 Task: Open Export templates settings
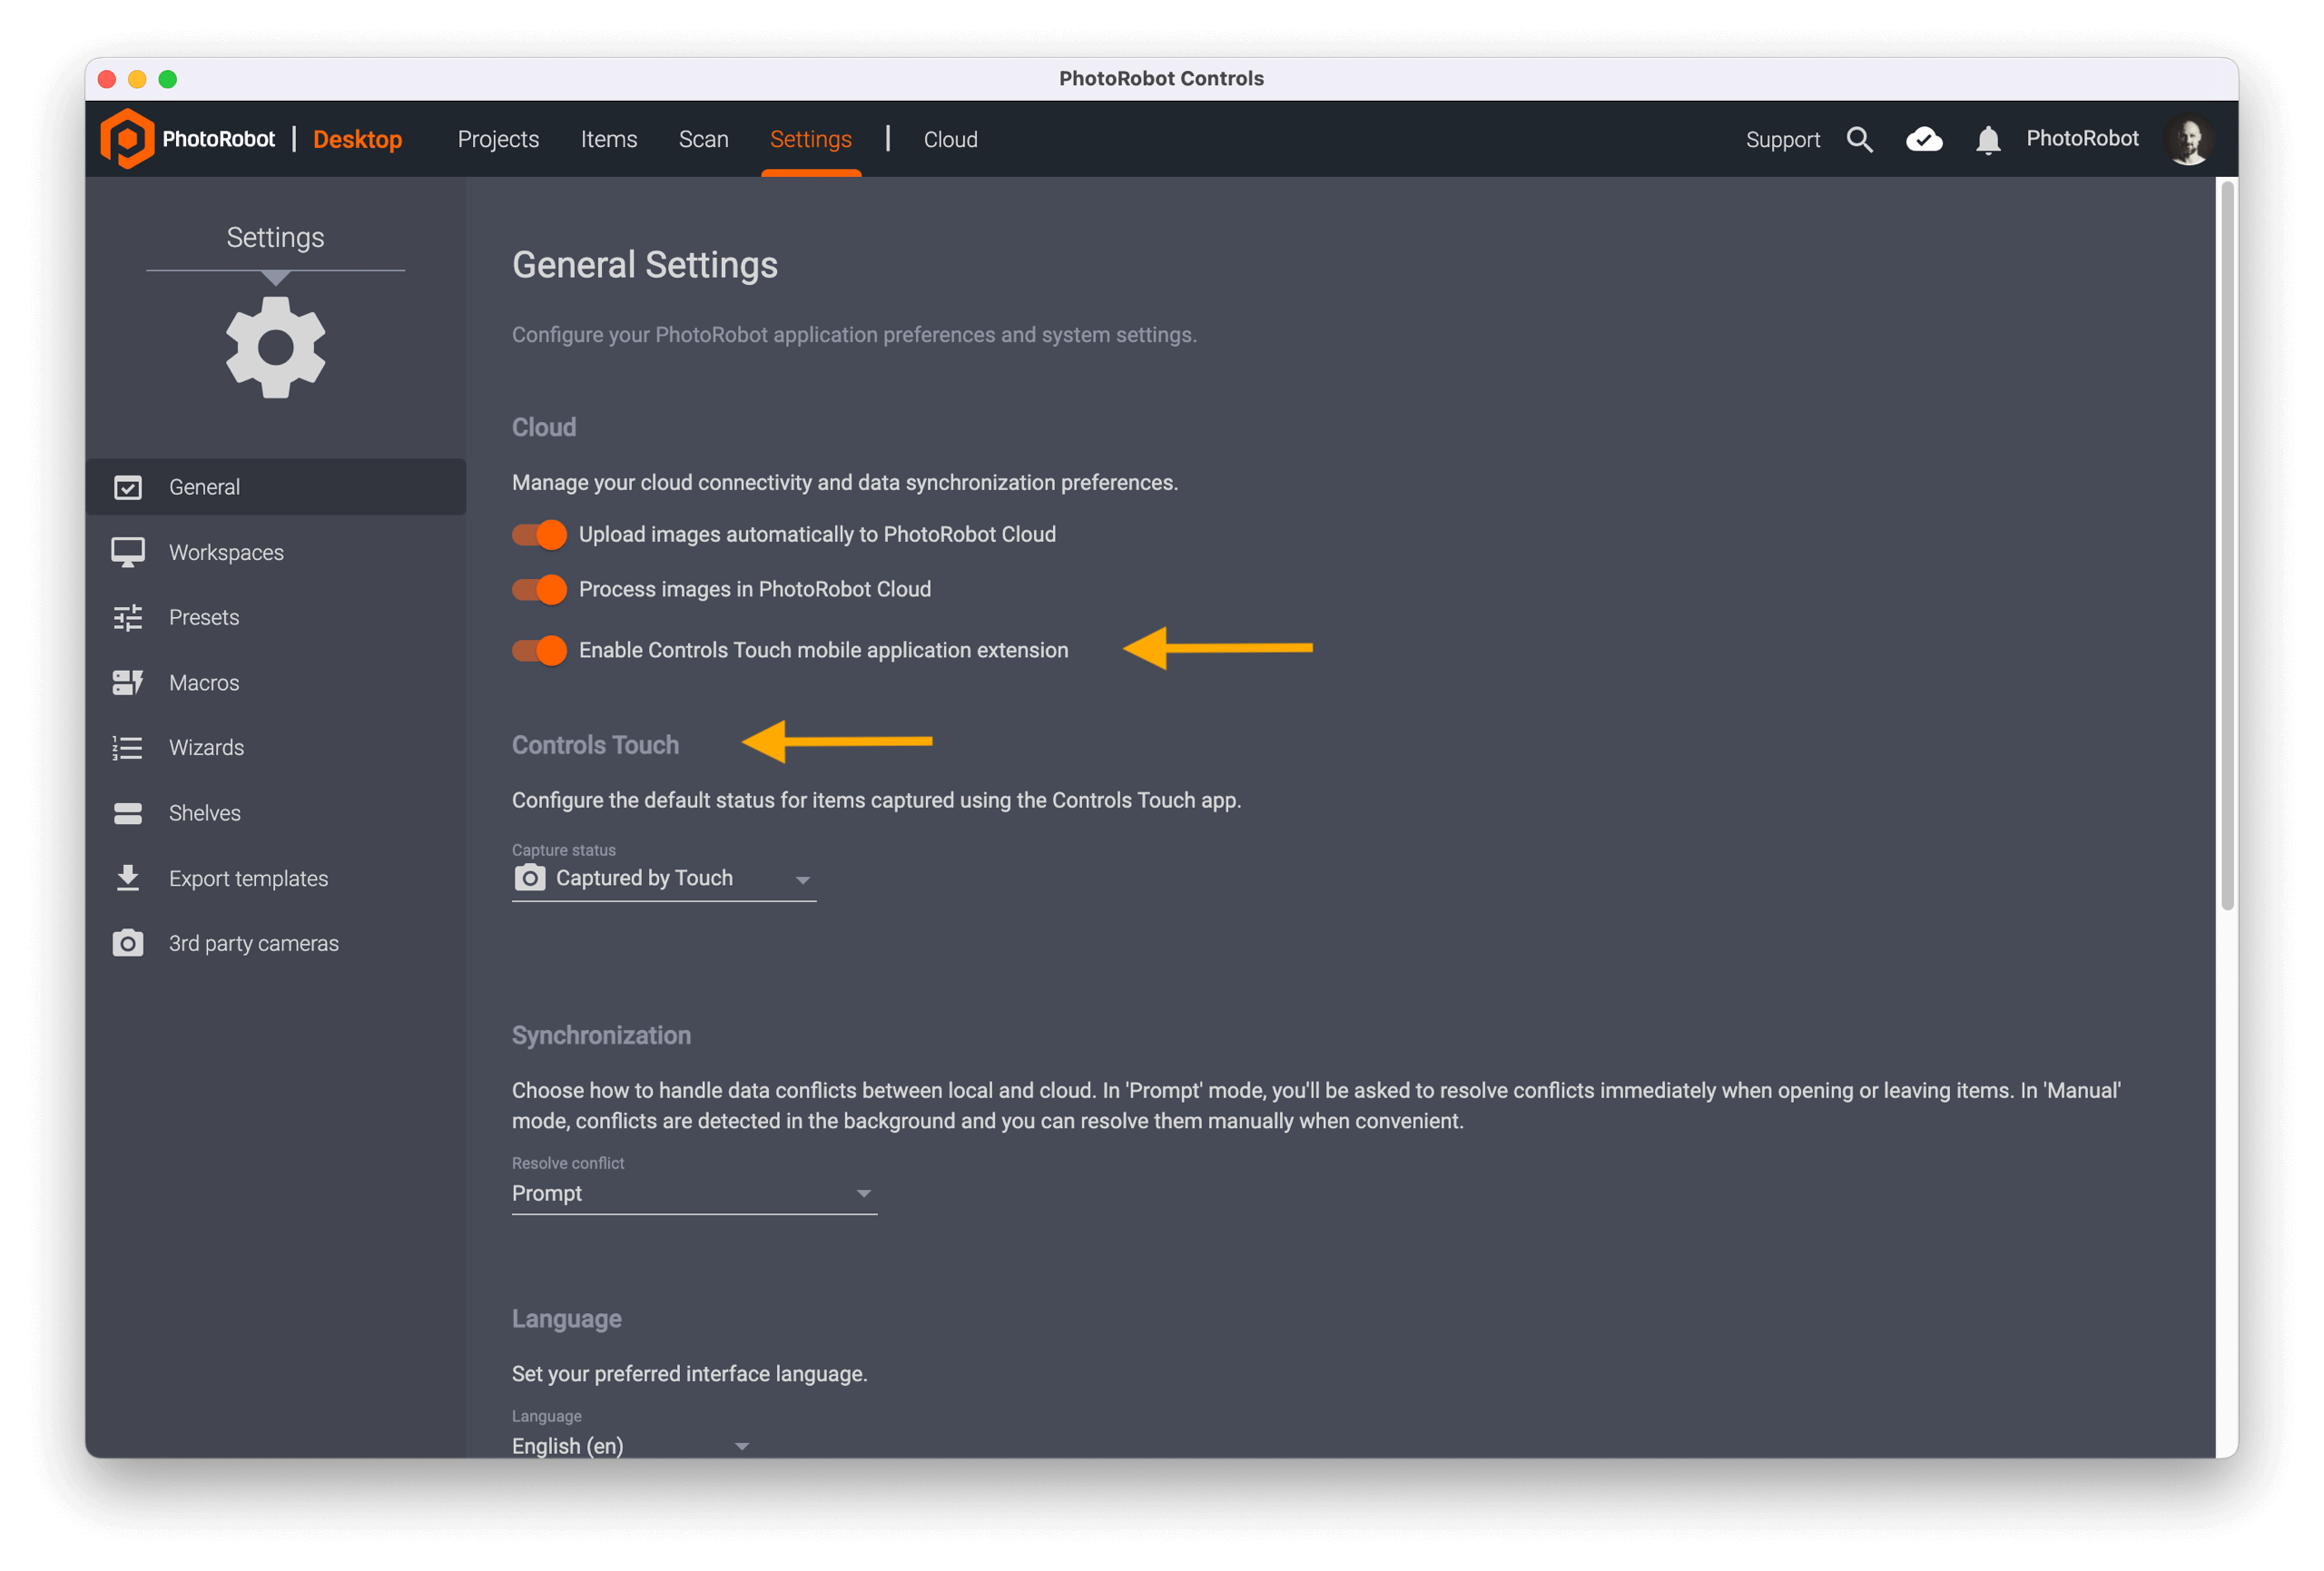(x=248, y=878)
